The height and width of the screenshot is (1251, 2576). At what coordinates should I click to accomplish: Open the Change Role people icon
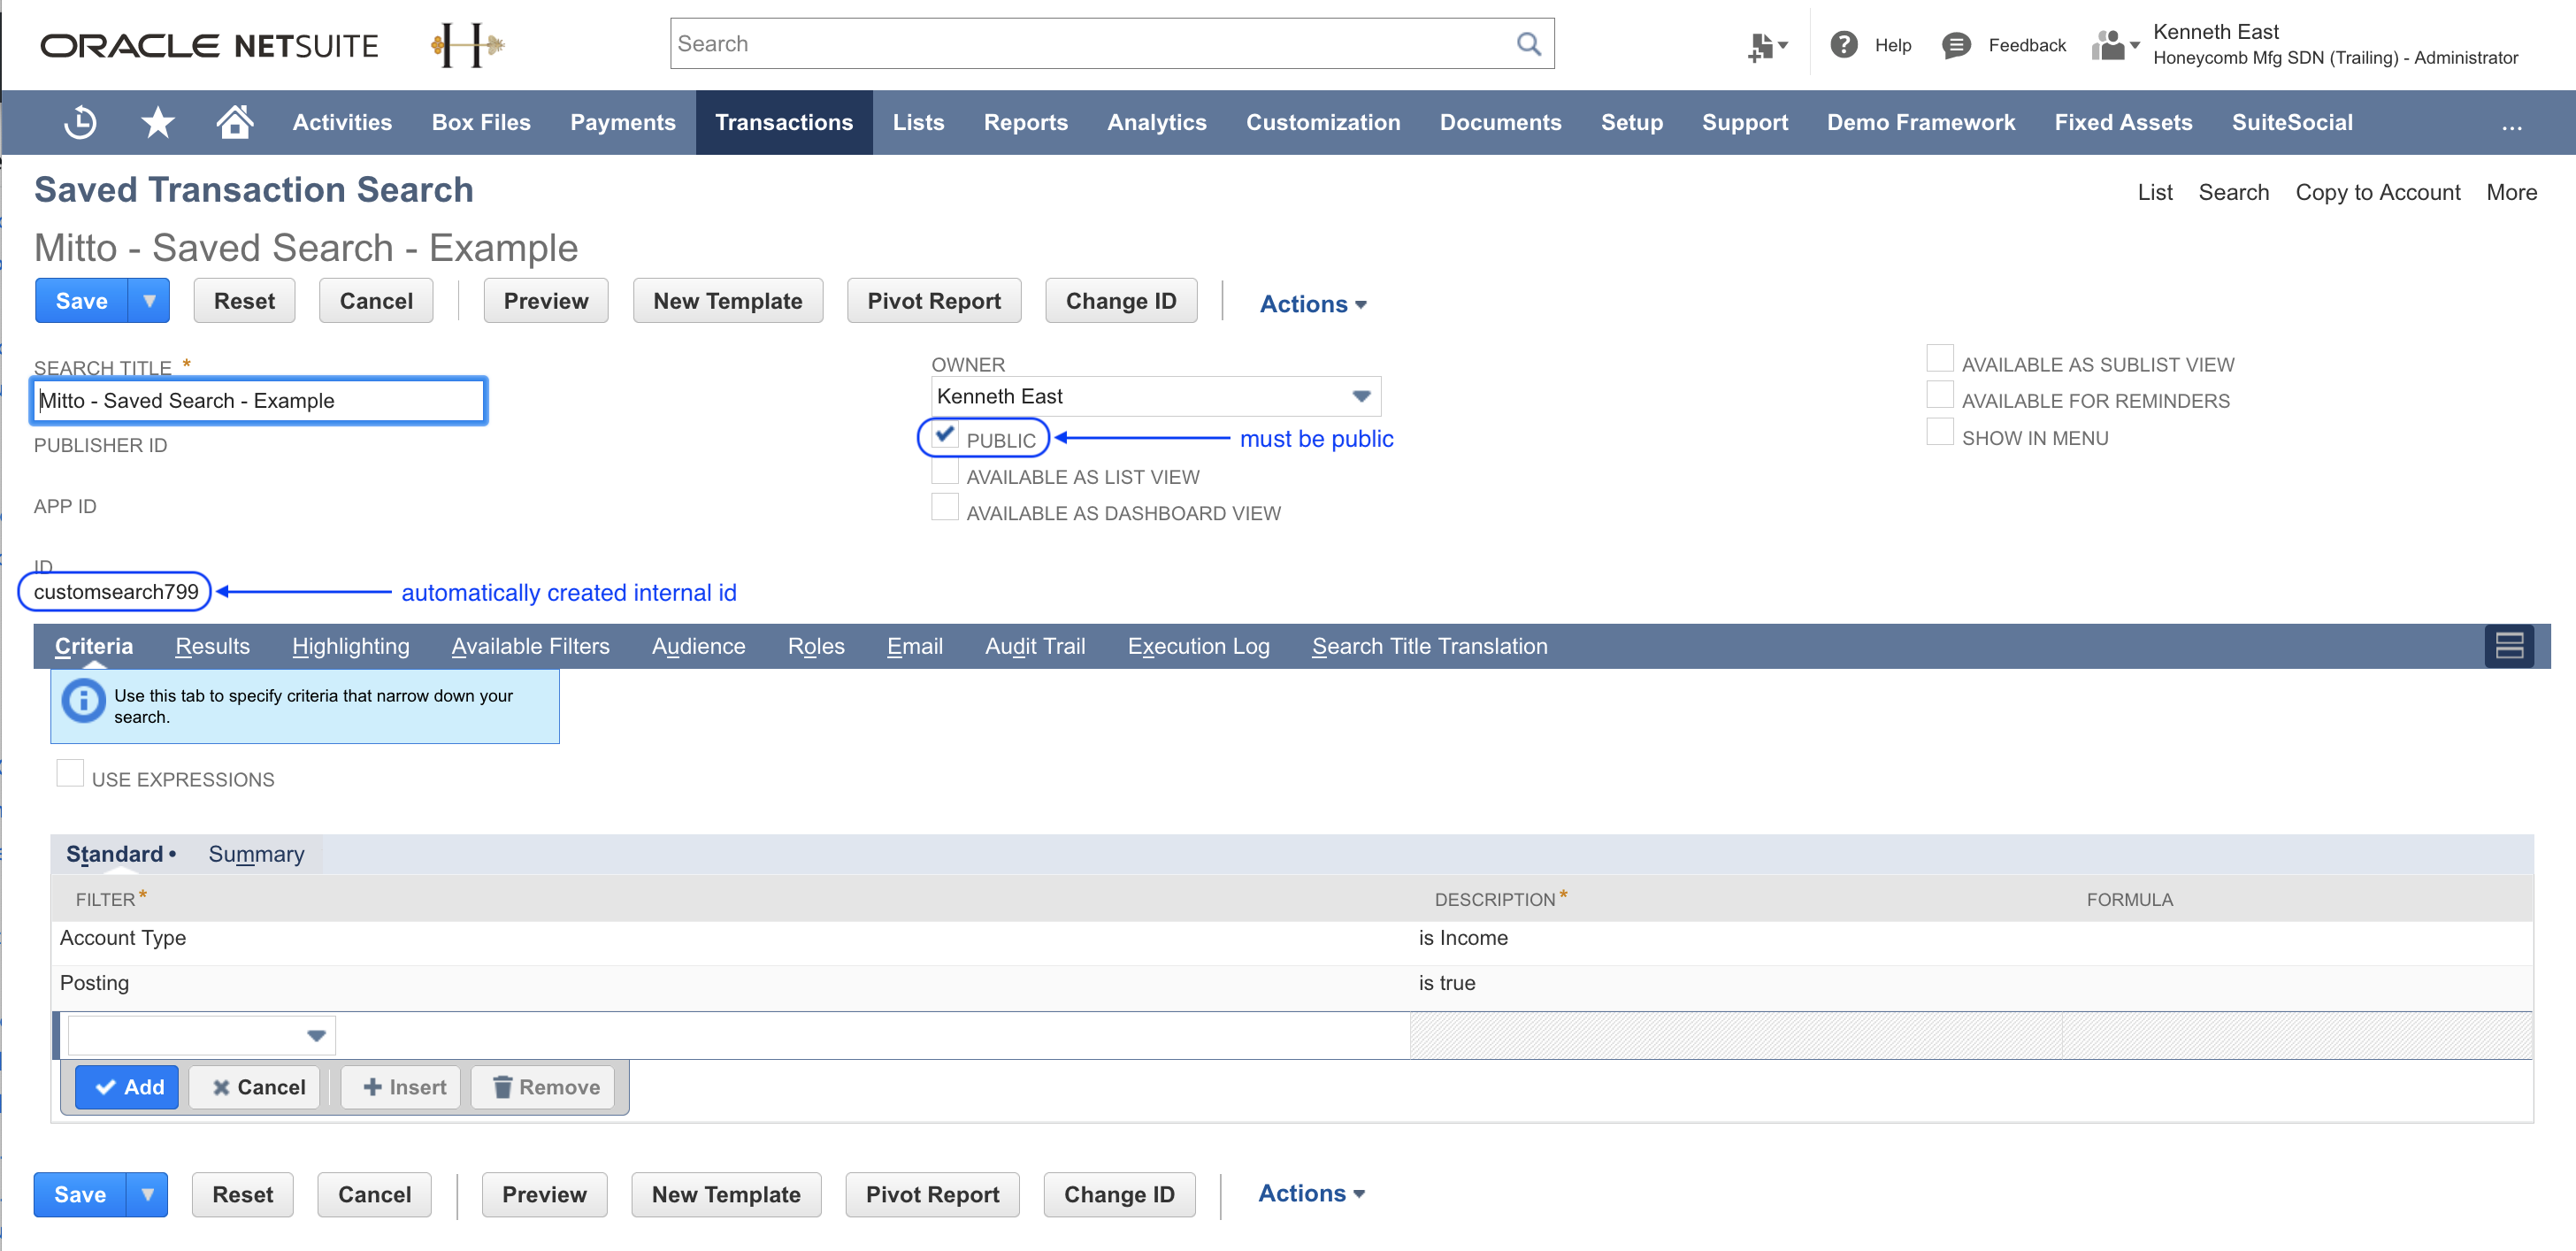2114,45
